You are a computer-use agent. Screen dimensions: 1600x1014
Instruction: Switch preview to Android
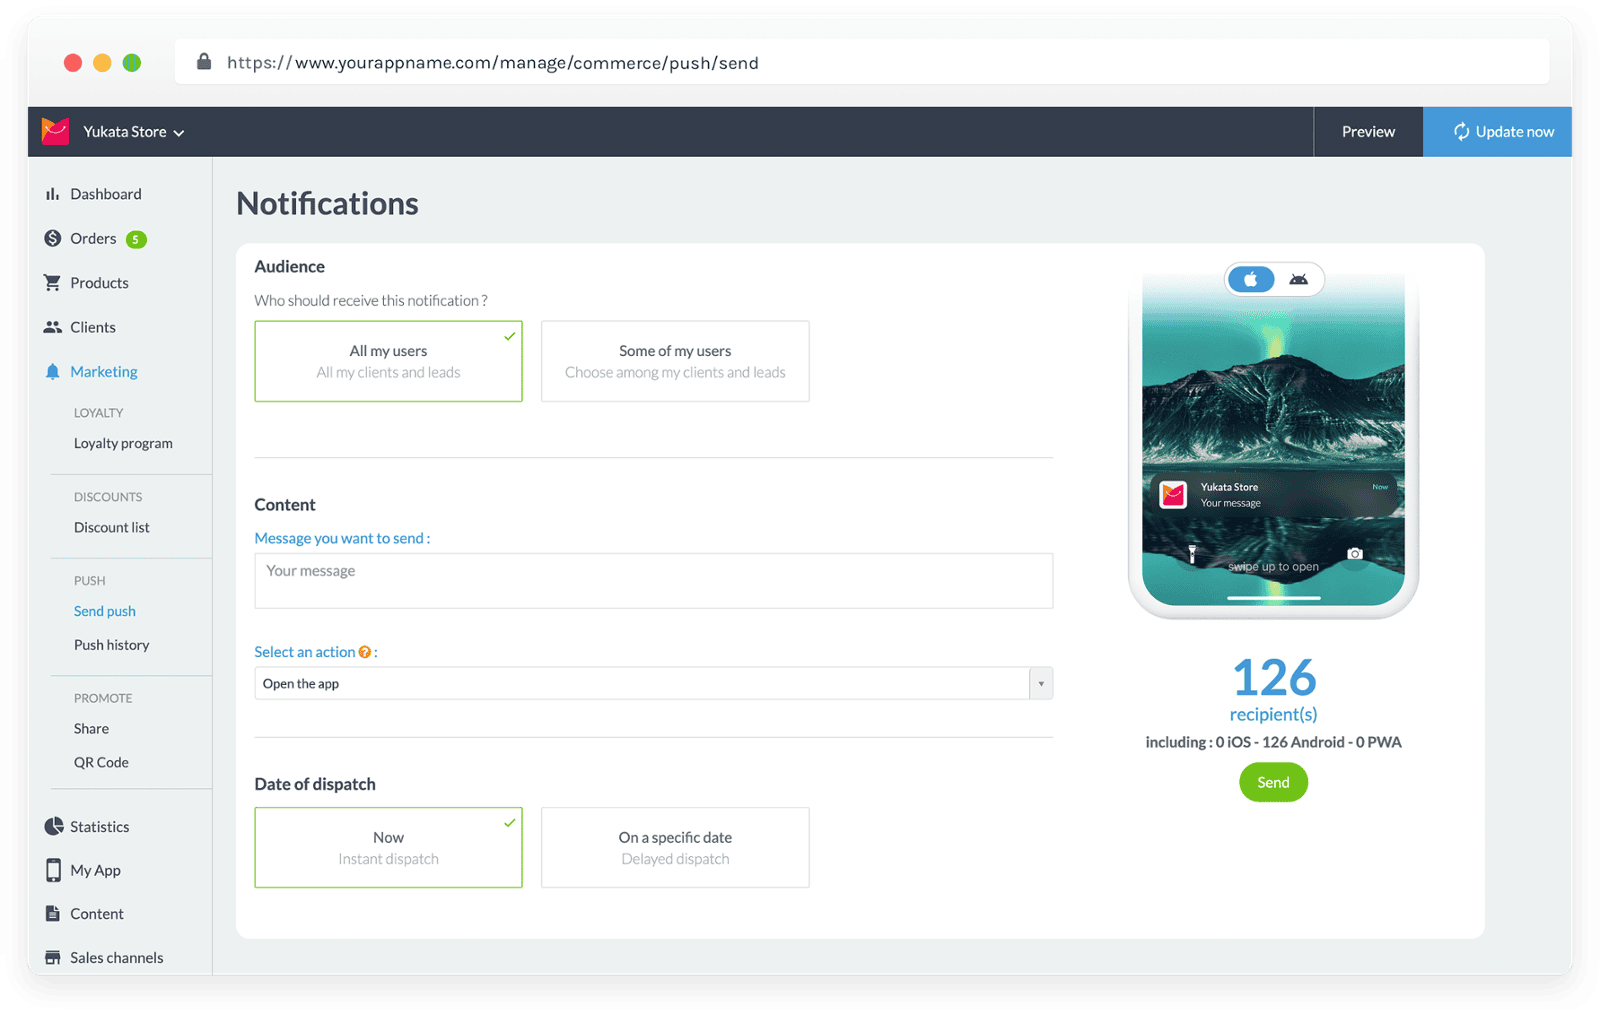[x=1299, y=279]
